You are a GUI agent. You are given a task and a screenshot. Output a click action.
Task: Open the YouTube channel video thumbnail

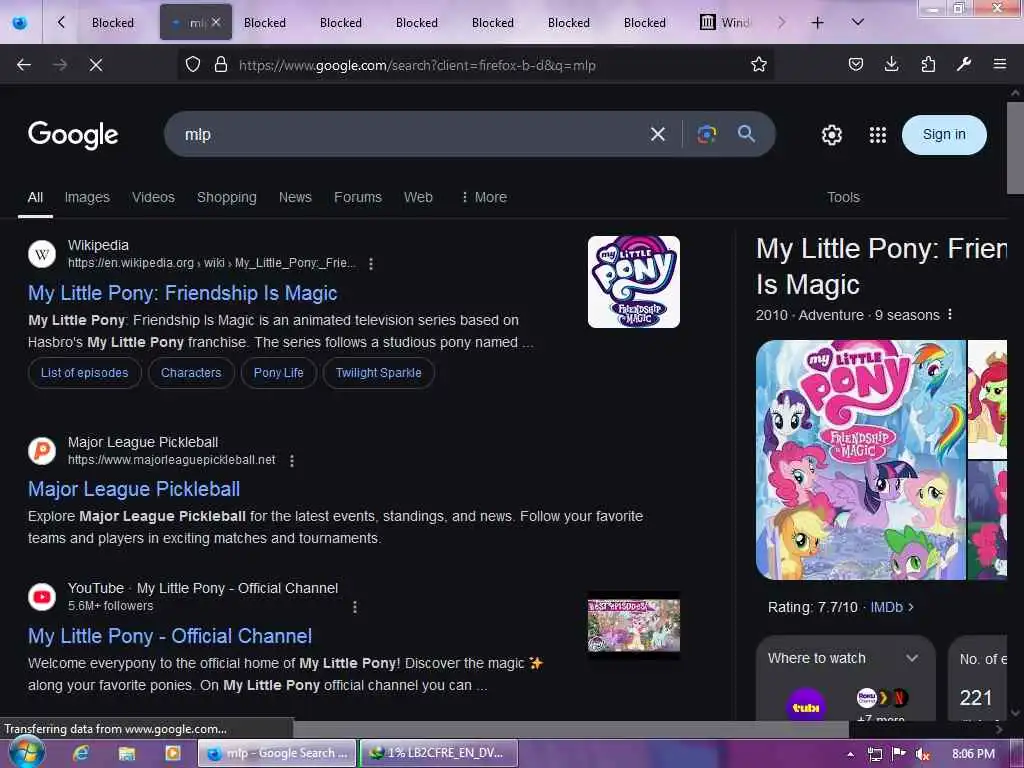pyautogui.click(x=633, y=626)
